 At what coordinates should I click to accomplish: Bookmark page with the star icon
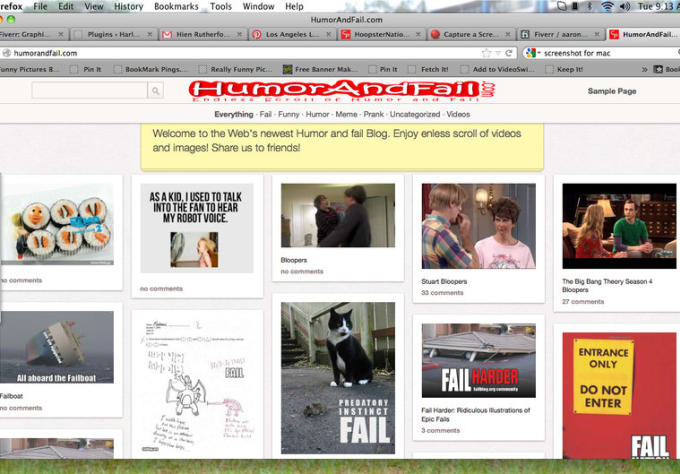click(486, 53)
